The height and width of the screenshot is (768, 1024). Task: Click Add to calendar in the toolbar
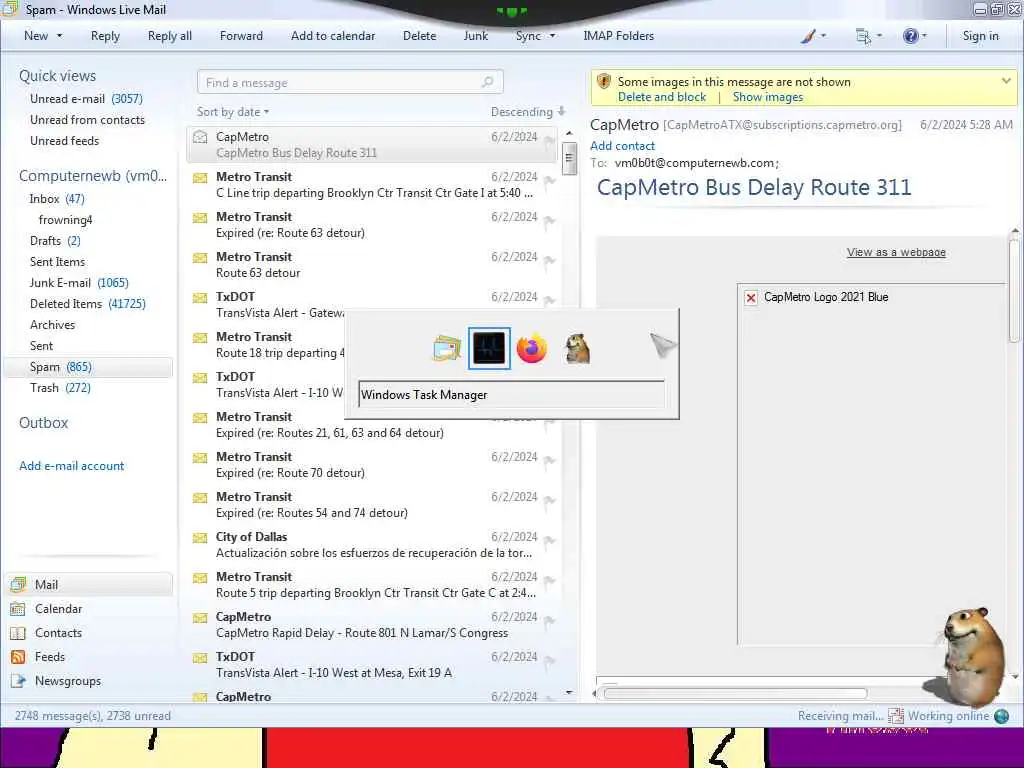tap(333, 36)
